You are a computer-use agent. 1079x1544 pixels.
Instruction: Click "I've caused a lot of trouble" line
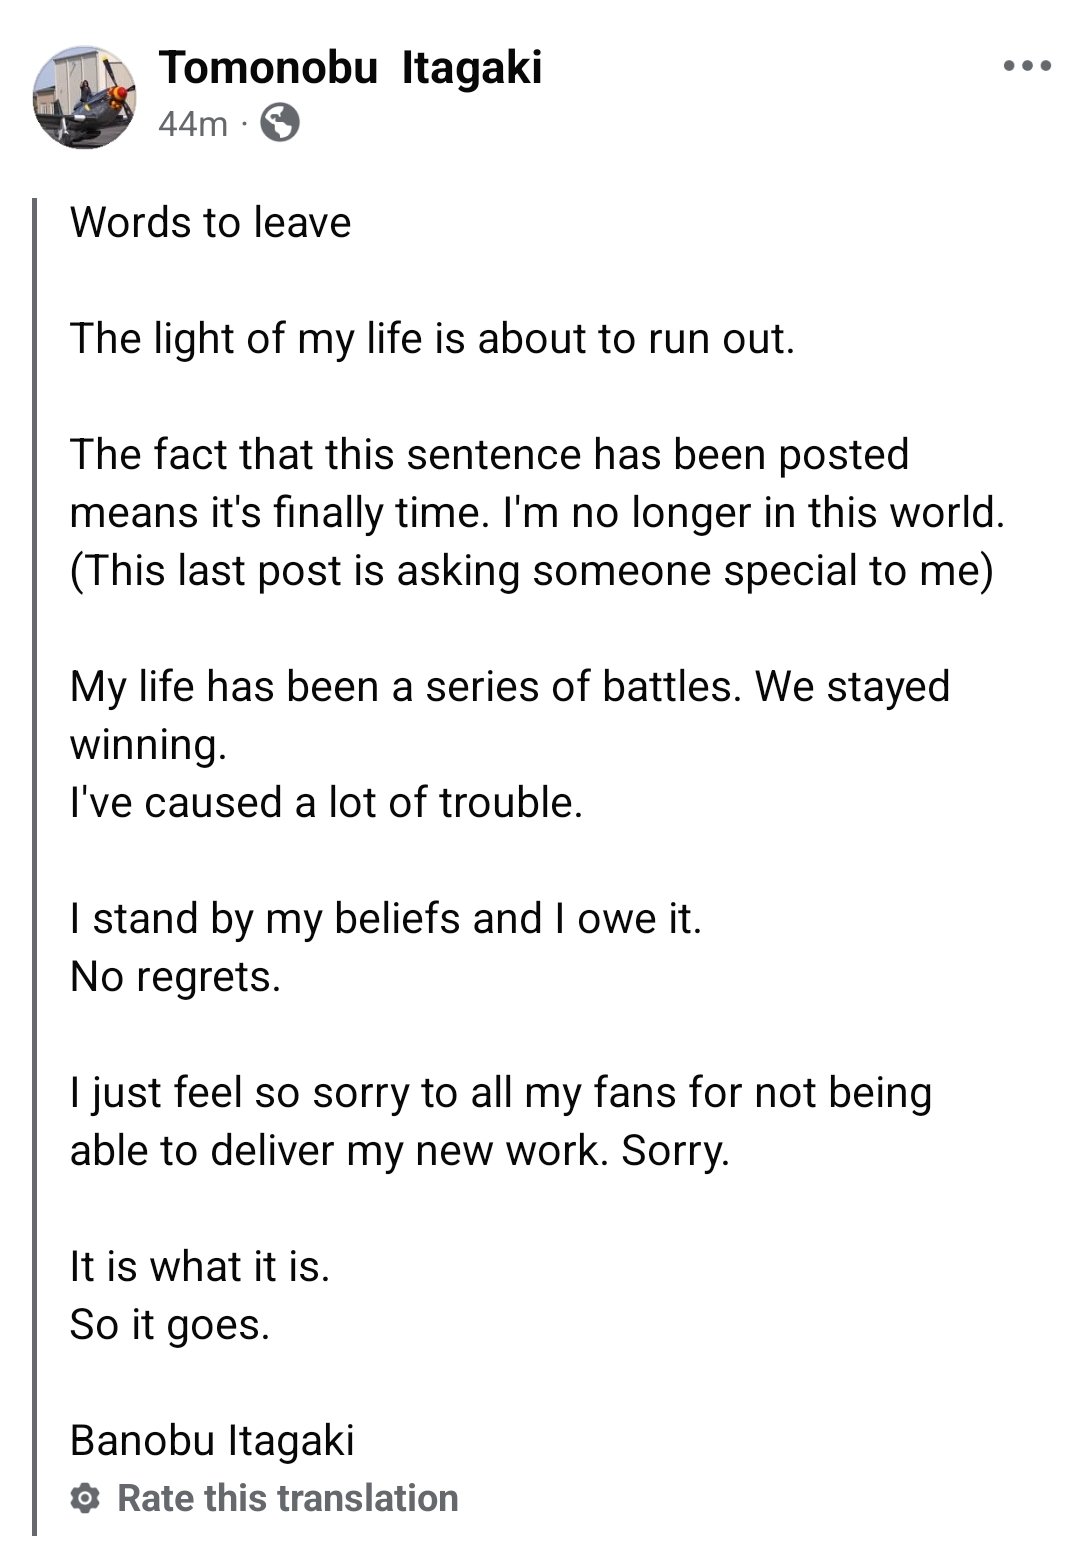point(326,802)
